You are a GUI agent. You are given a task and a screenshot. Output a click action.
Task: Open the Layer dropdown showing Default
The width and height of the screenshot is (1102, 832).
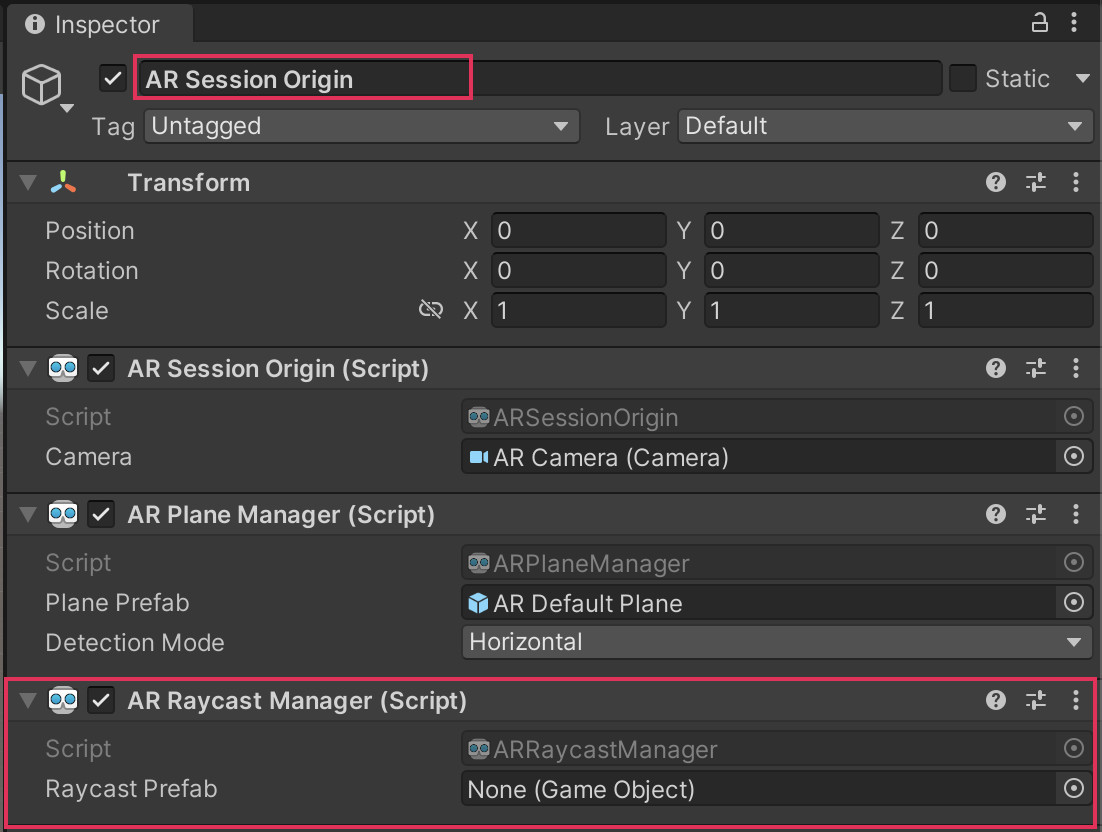(885, 127)
